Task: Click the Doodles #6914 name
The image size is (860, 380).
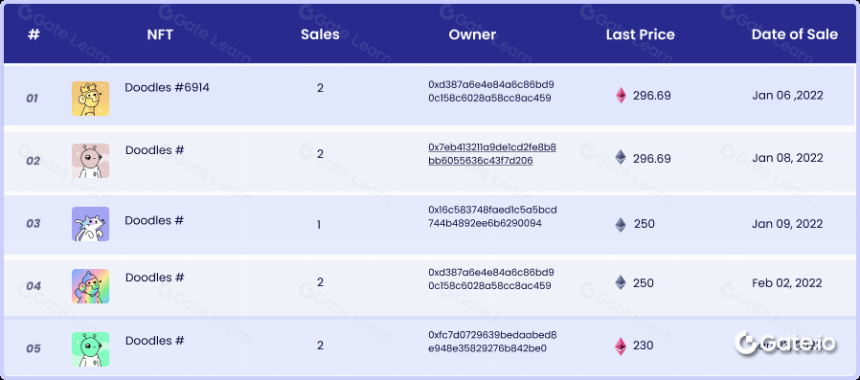Action: point(167,88)
